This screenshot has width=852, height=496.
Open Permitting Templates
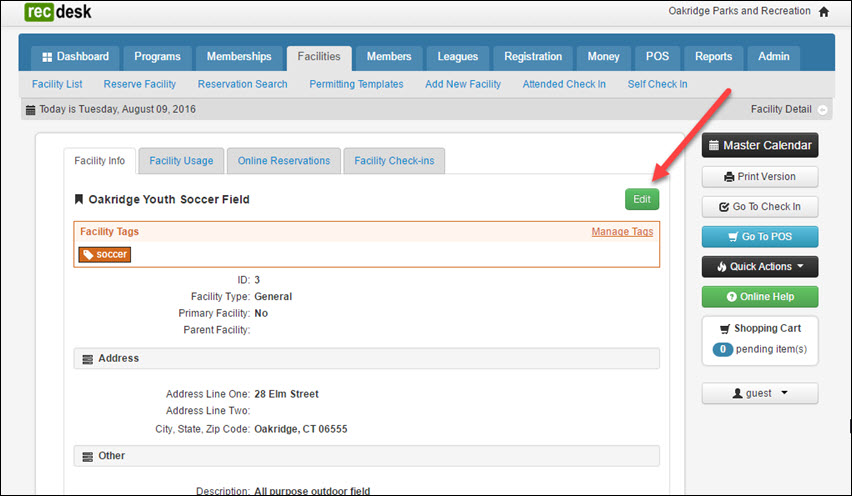[x=356, y=84]
